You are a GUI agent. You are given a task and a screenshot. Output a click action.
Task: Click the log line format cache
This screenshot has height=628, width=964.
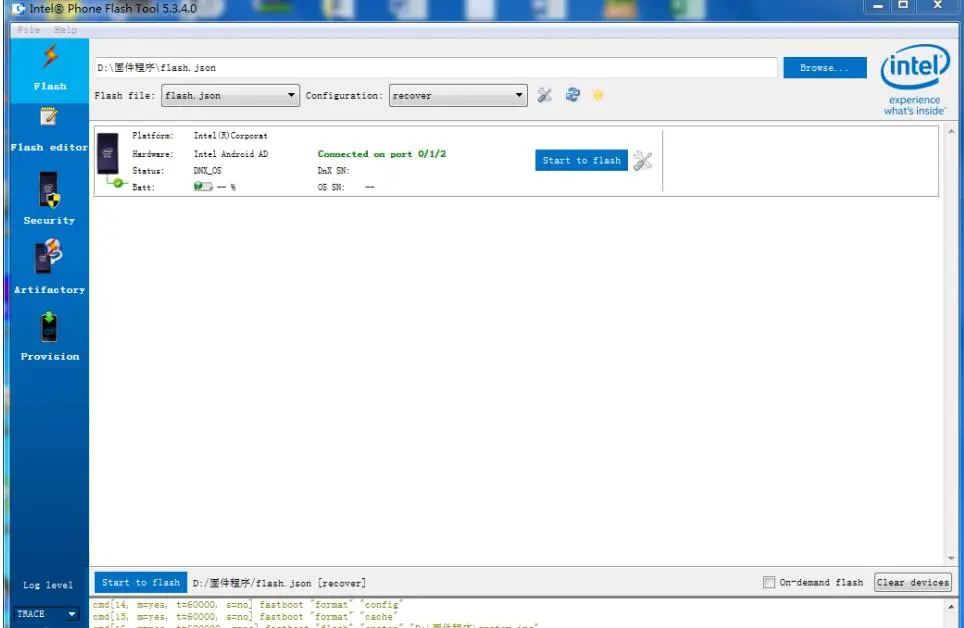click(243, 616)
